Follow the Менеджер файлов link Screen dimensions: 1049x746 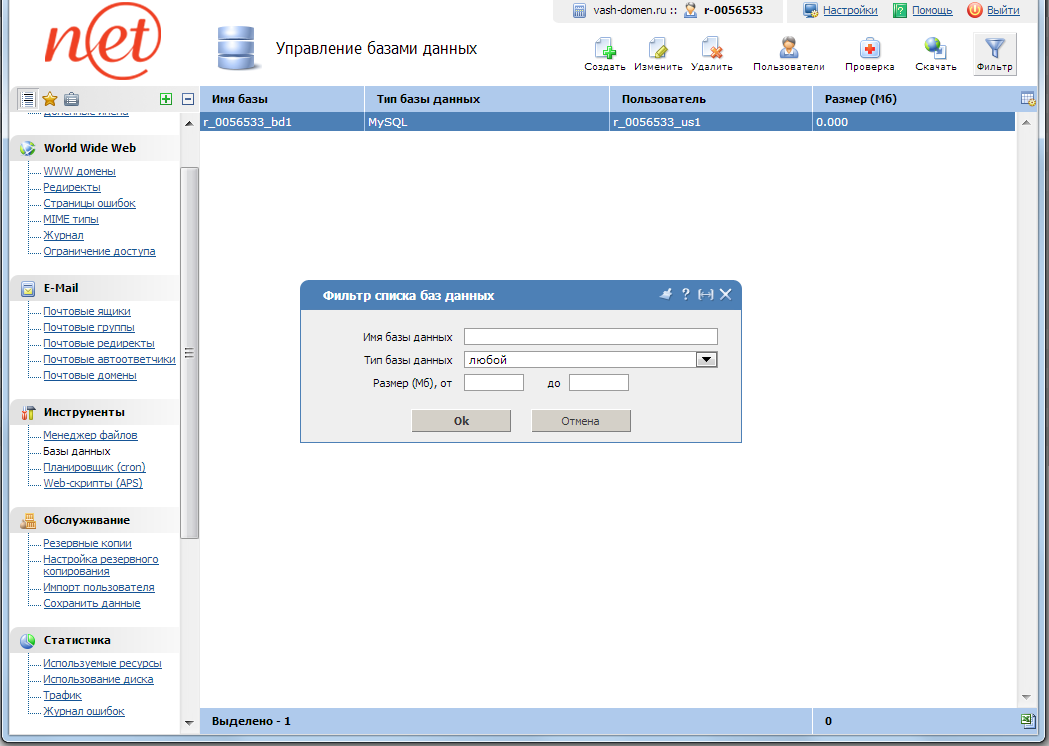click(x=90, y=435)
